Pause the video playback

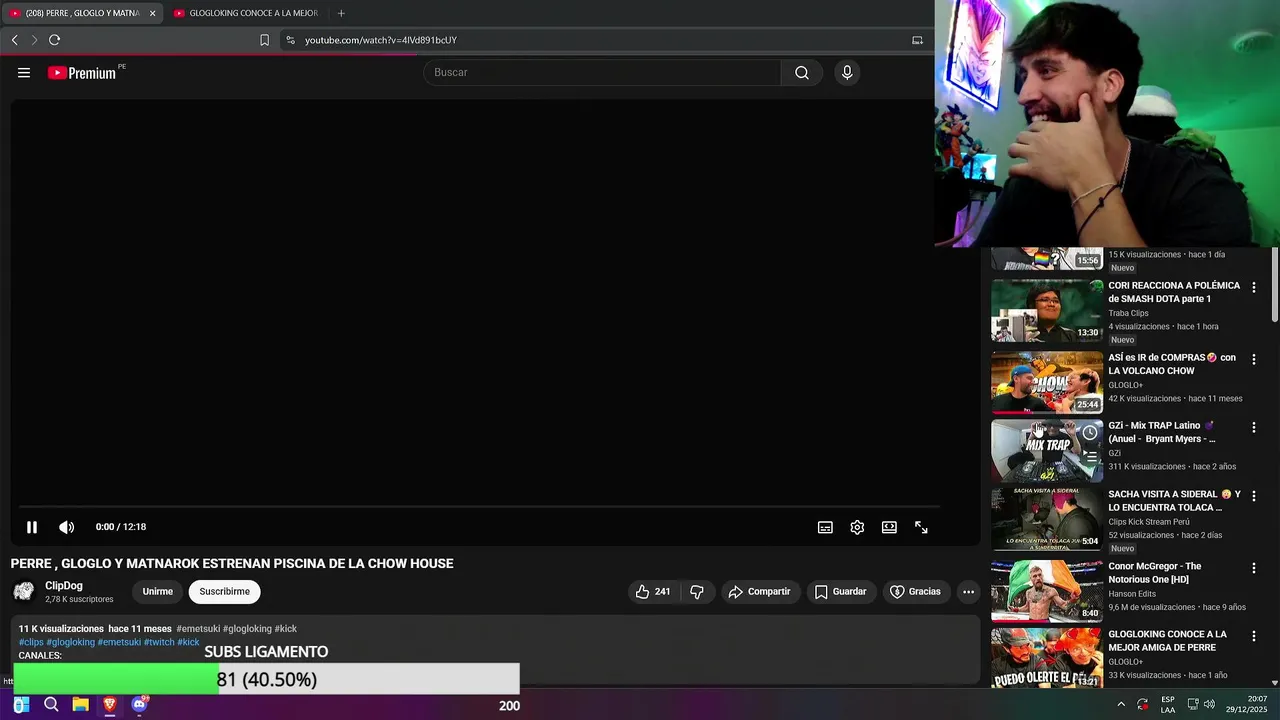tap(32, 527)
